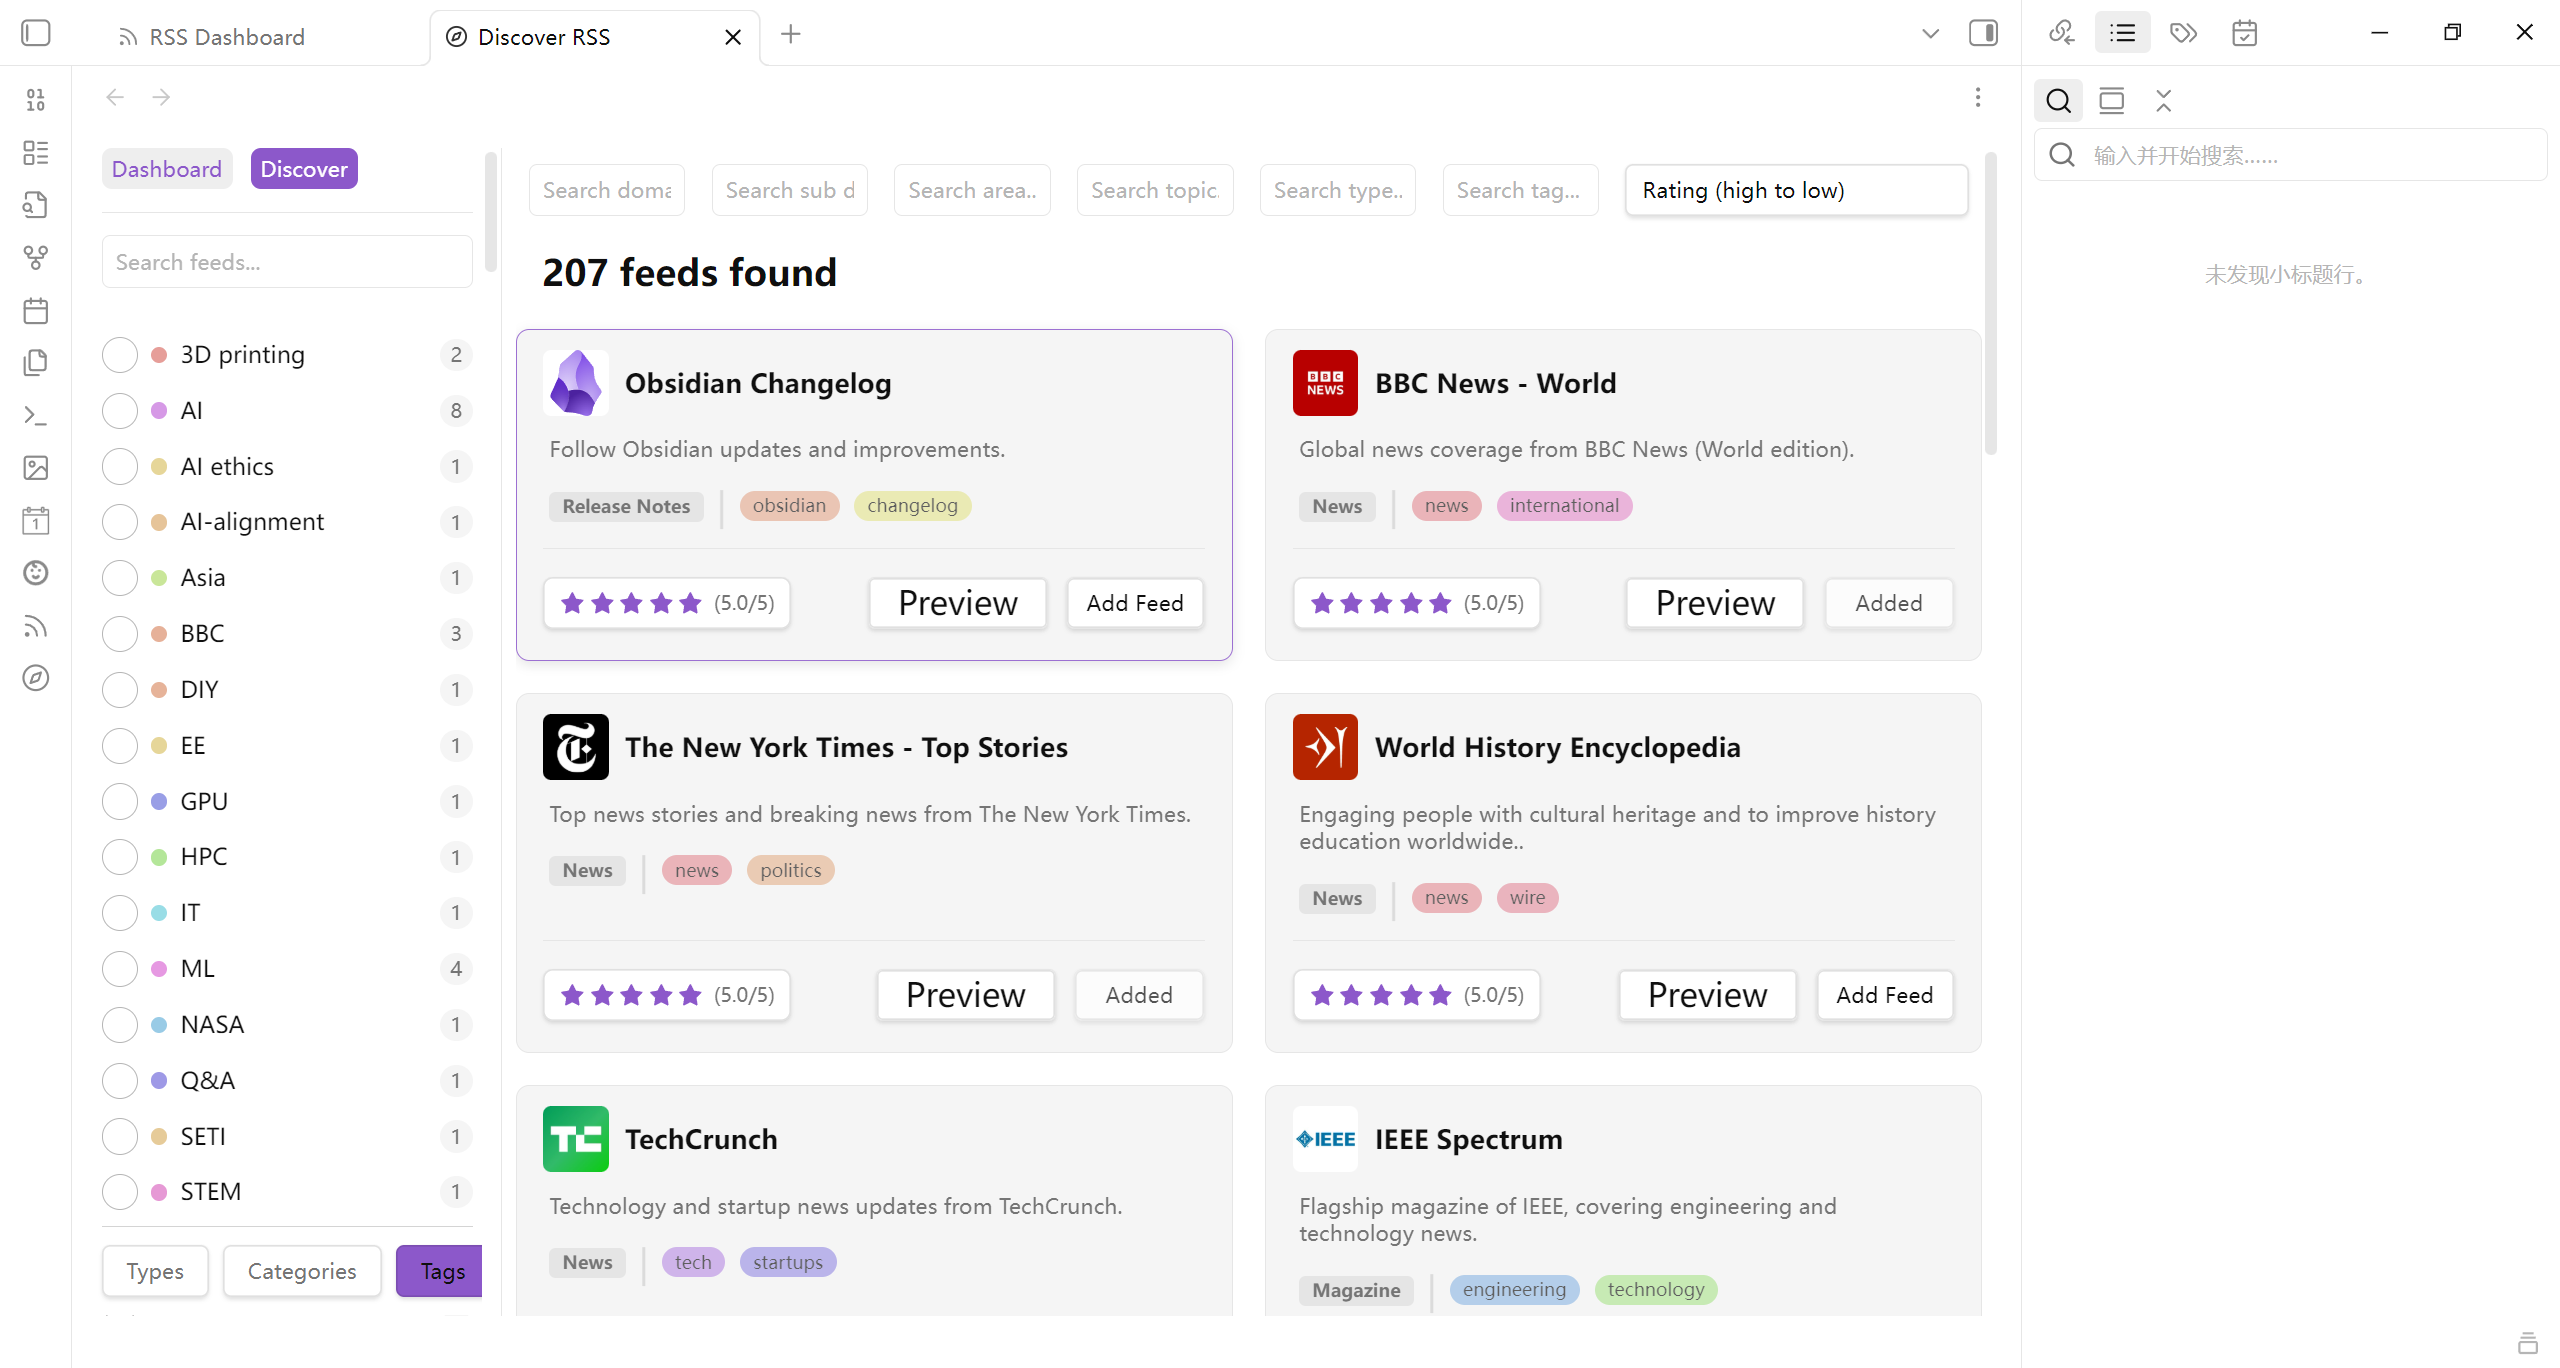Click the Search feeds input field

(286, 262)
